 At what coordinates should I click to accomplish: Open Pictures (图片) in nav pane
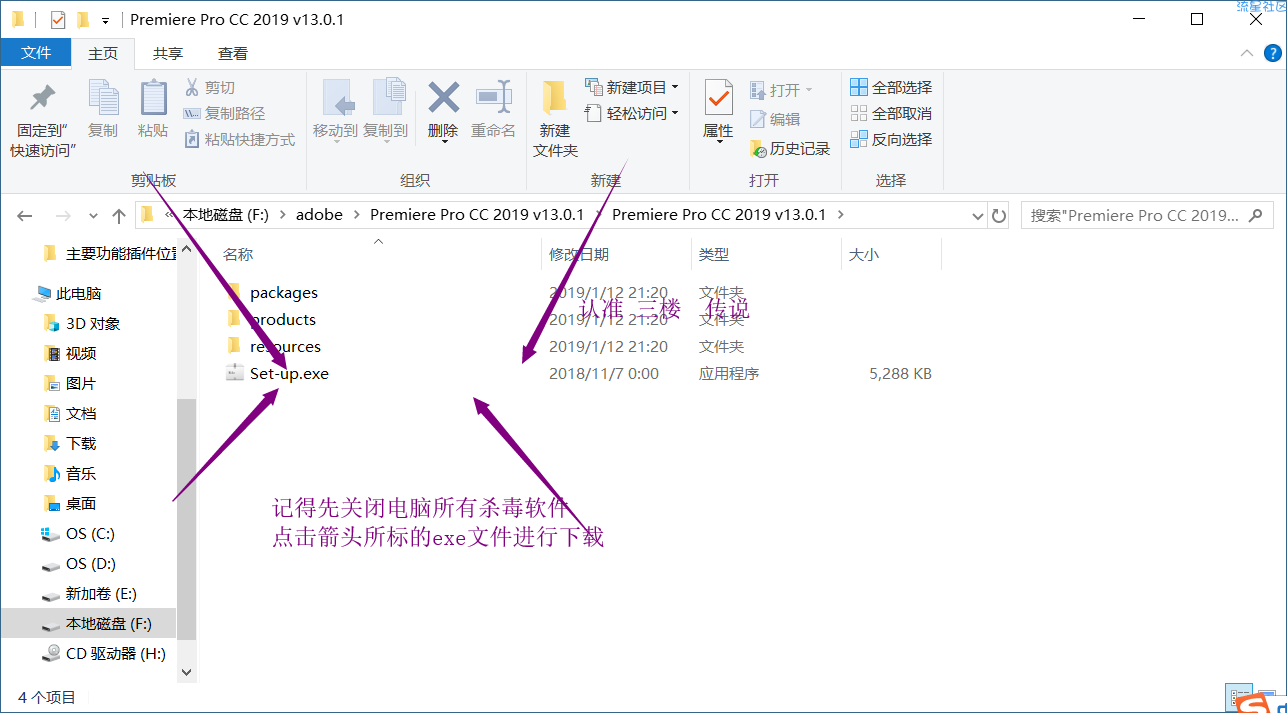[71, 384]
